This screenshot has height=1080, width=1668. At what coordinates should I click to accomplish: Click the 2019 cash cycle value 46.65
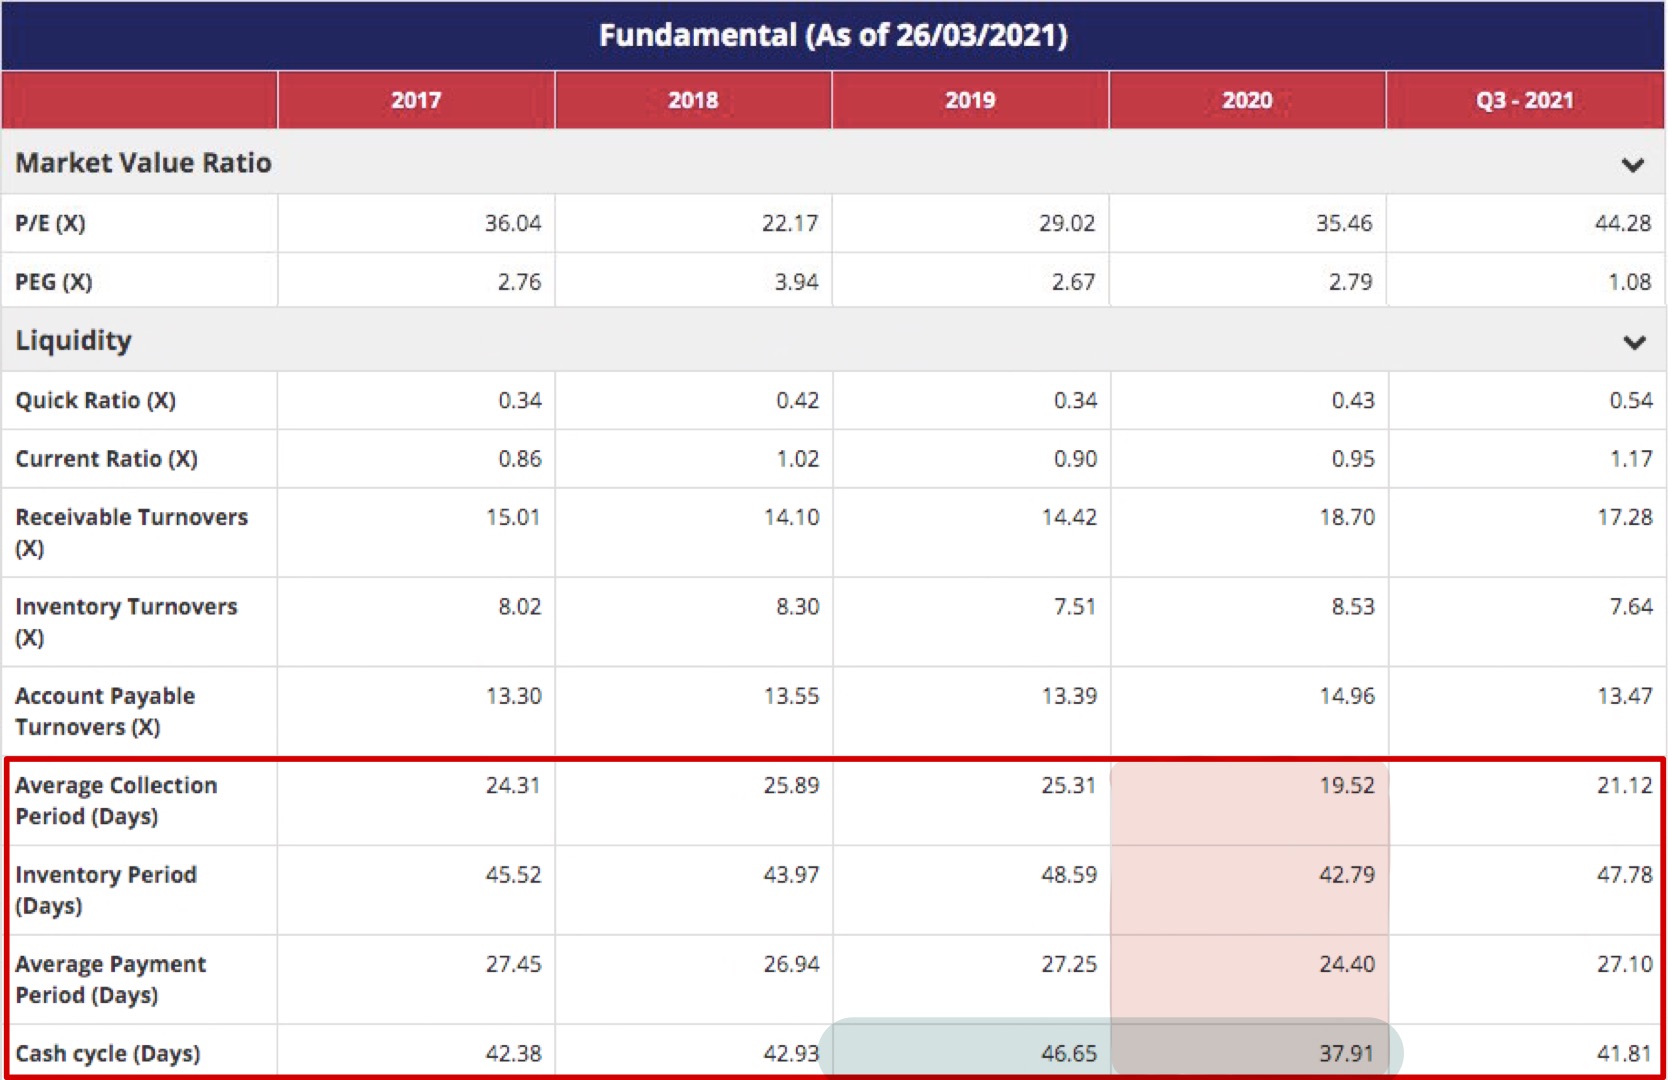click(1068, 1053)
